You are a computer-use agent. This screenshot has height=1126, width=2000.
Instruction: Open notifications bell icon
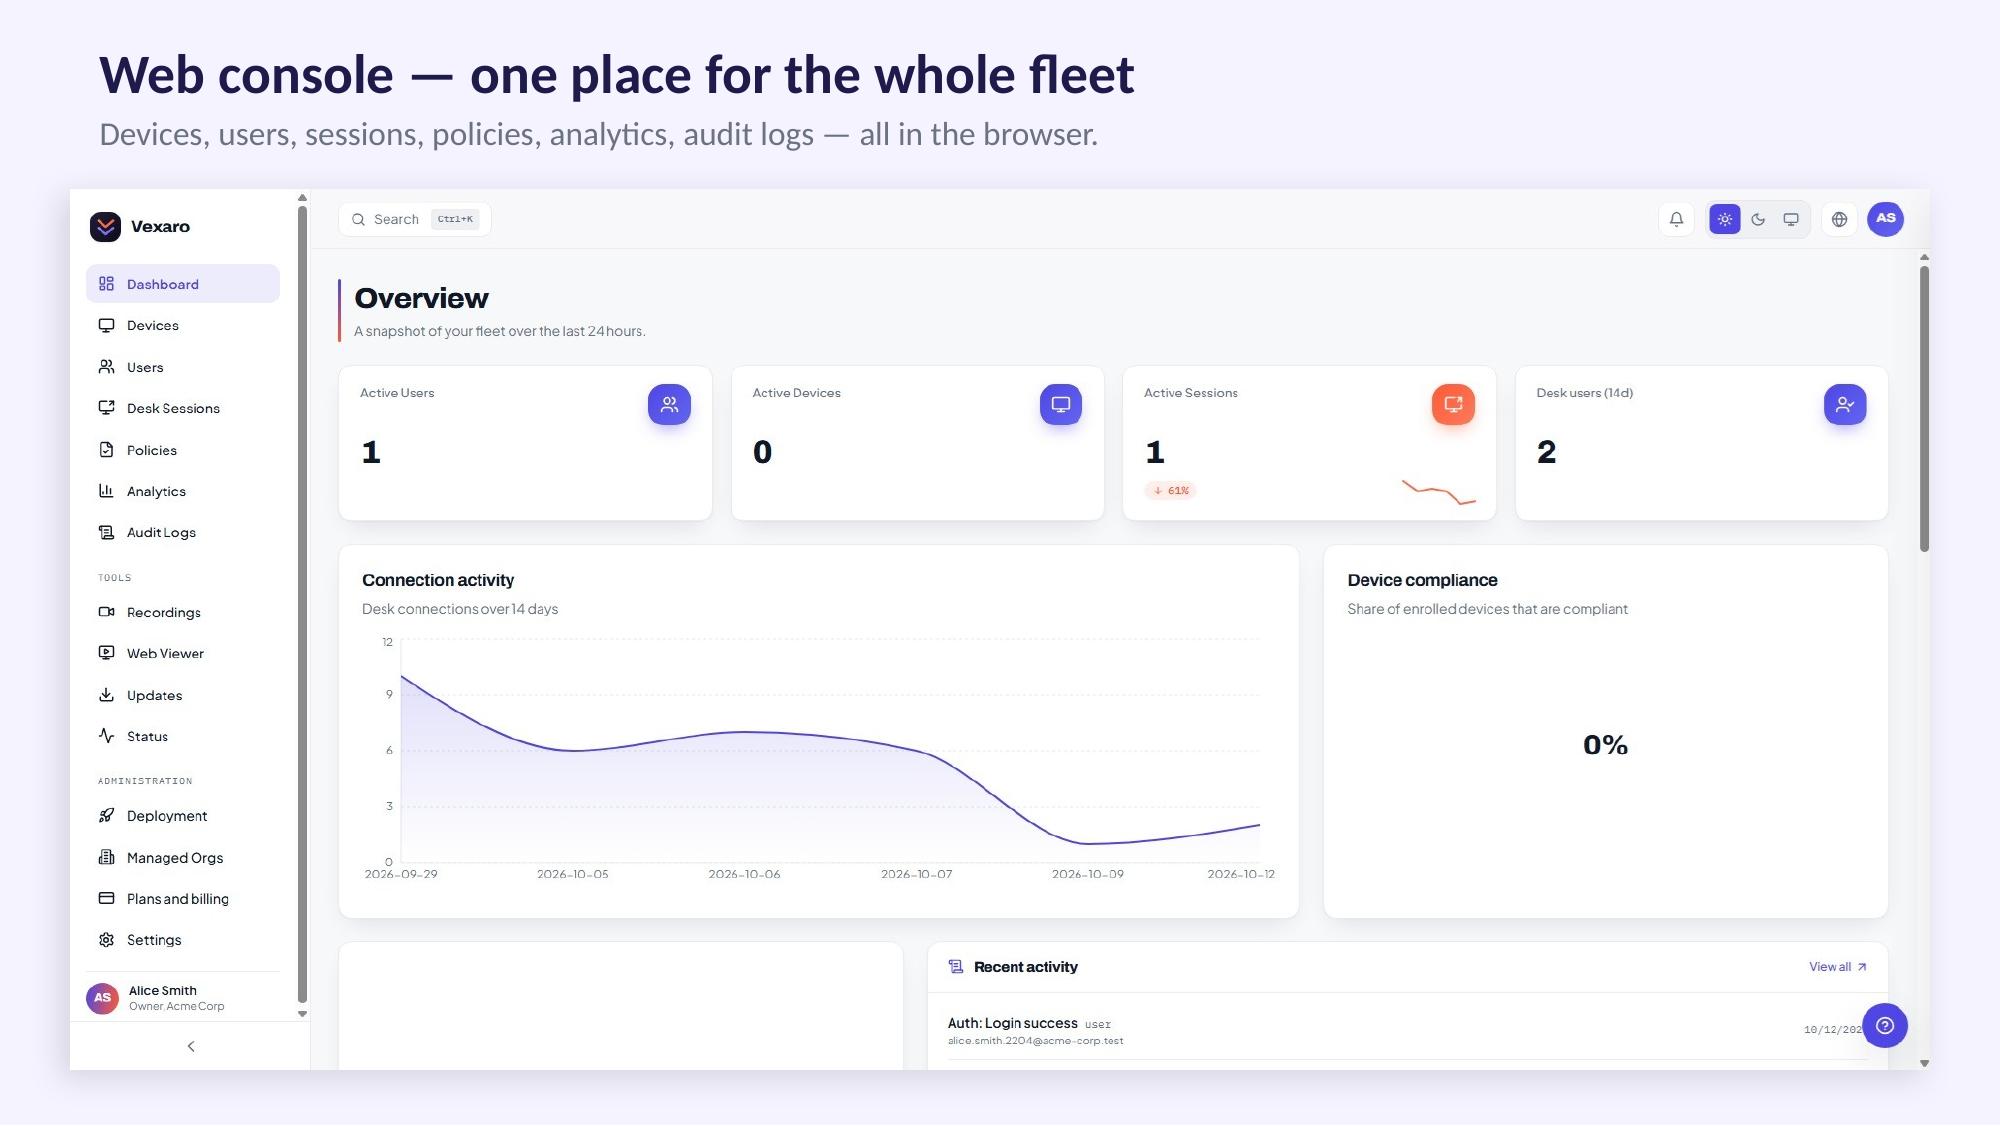coord(1676,219)
